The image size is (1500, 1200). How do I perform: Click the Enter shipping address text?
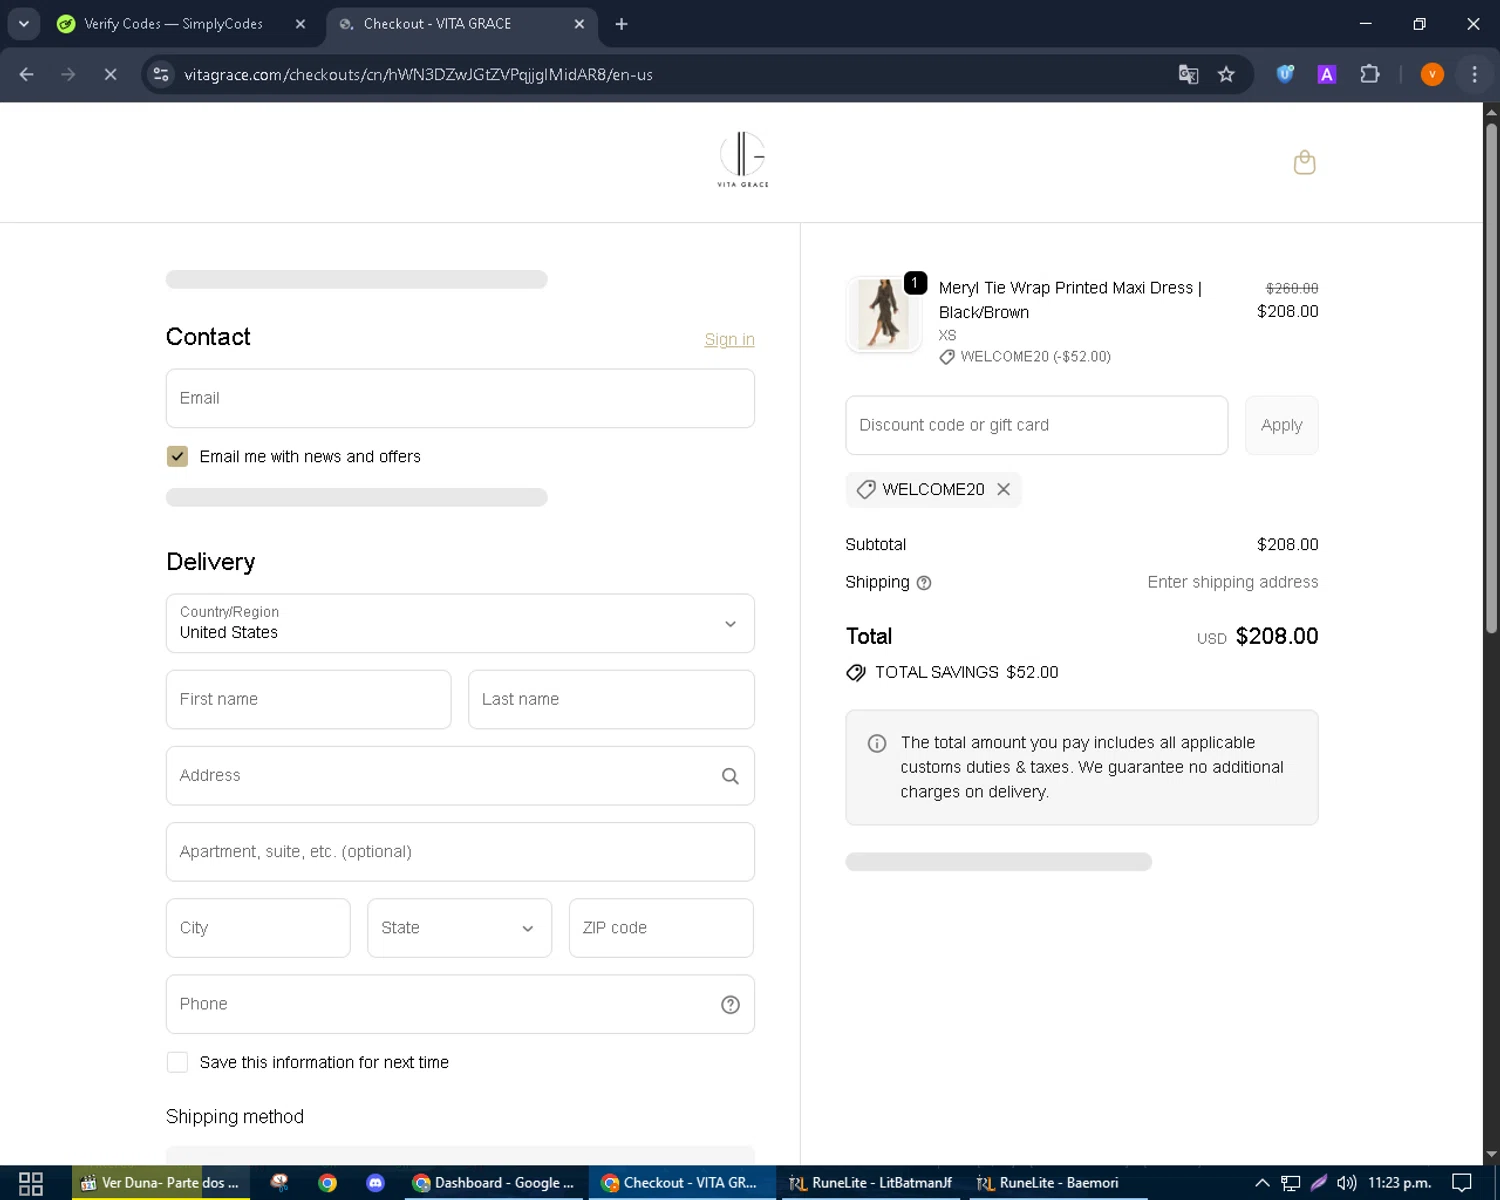(x=1232, y=582)
